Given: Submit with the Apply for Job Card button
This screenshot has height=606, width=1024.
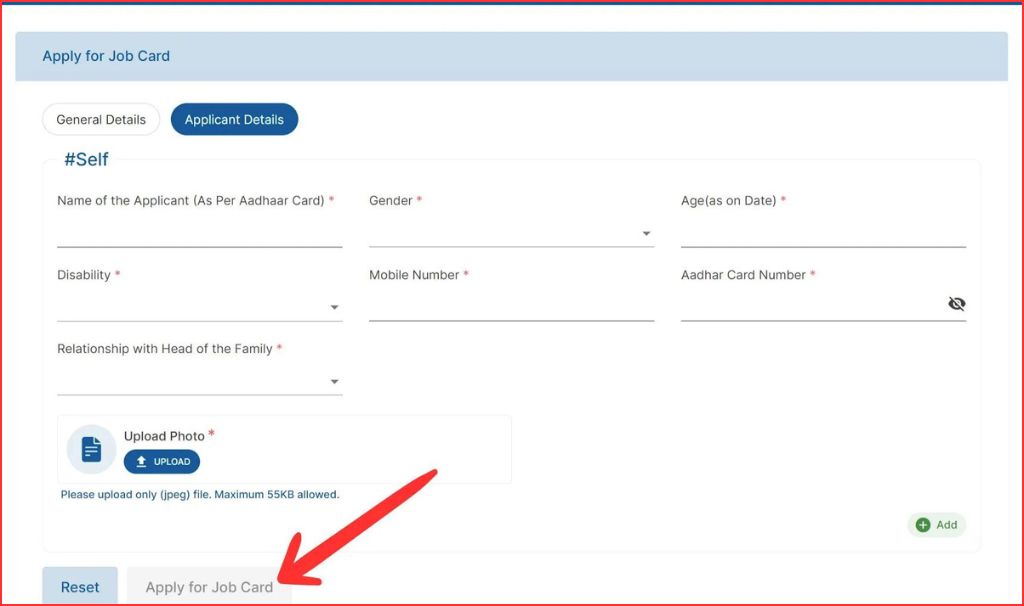Looking at the screenshot, I should coord(209,587).
